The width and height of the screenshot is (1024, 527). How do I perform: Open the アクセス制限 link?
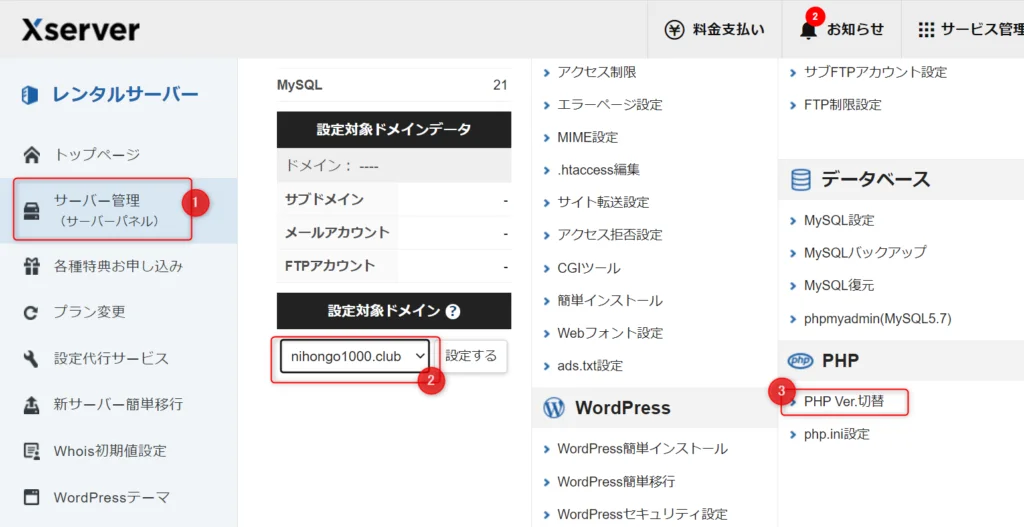[x=596, y=72]
